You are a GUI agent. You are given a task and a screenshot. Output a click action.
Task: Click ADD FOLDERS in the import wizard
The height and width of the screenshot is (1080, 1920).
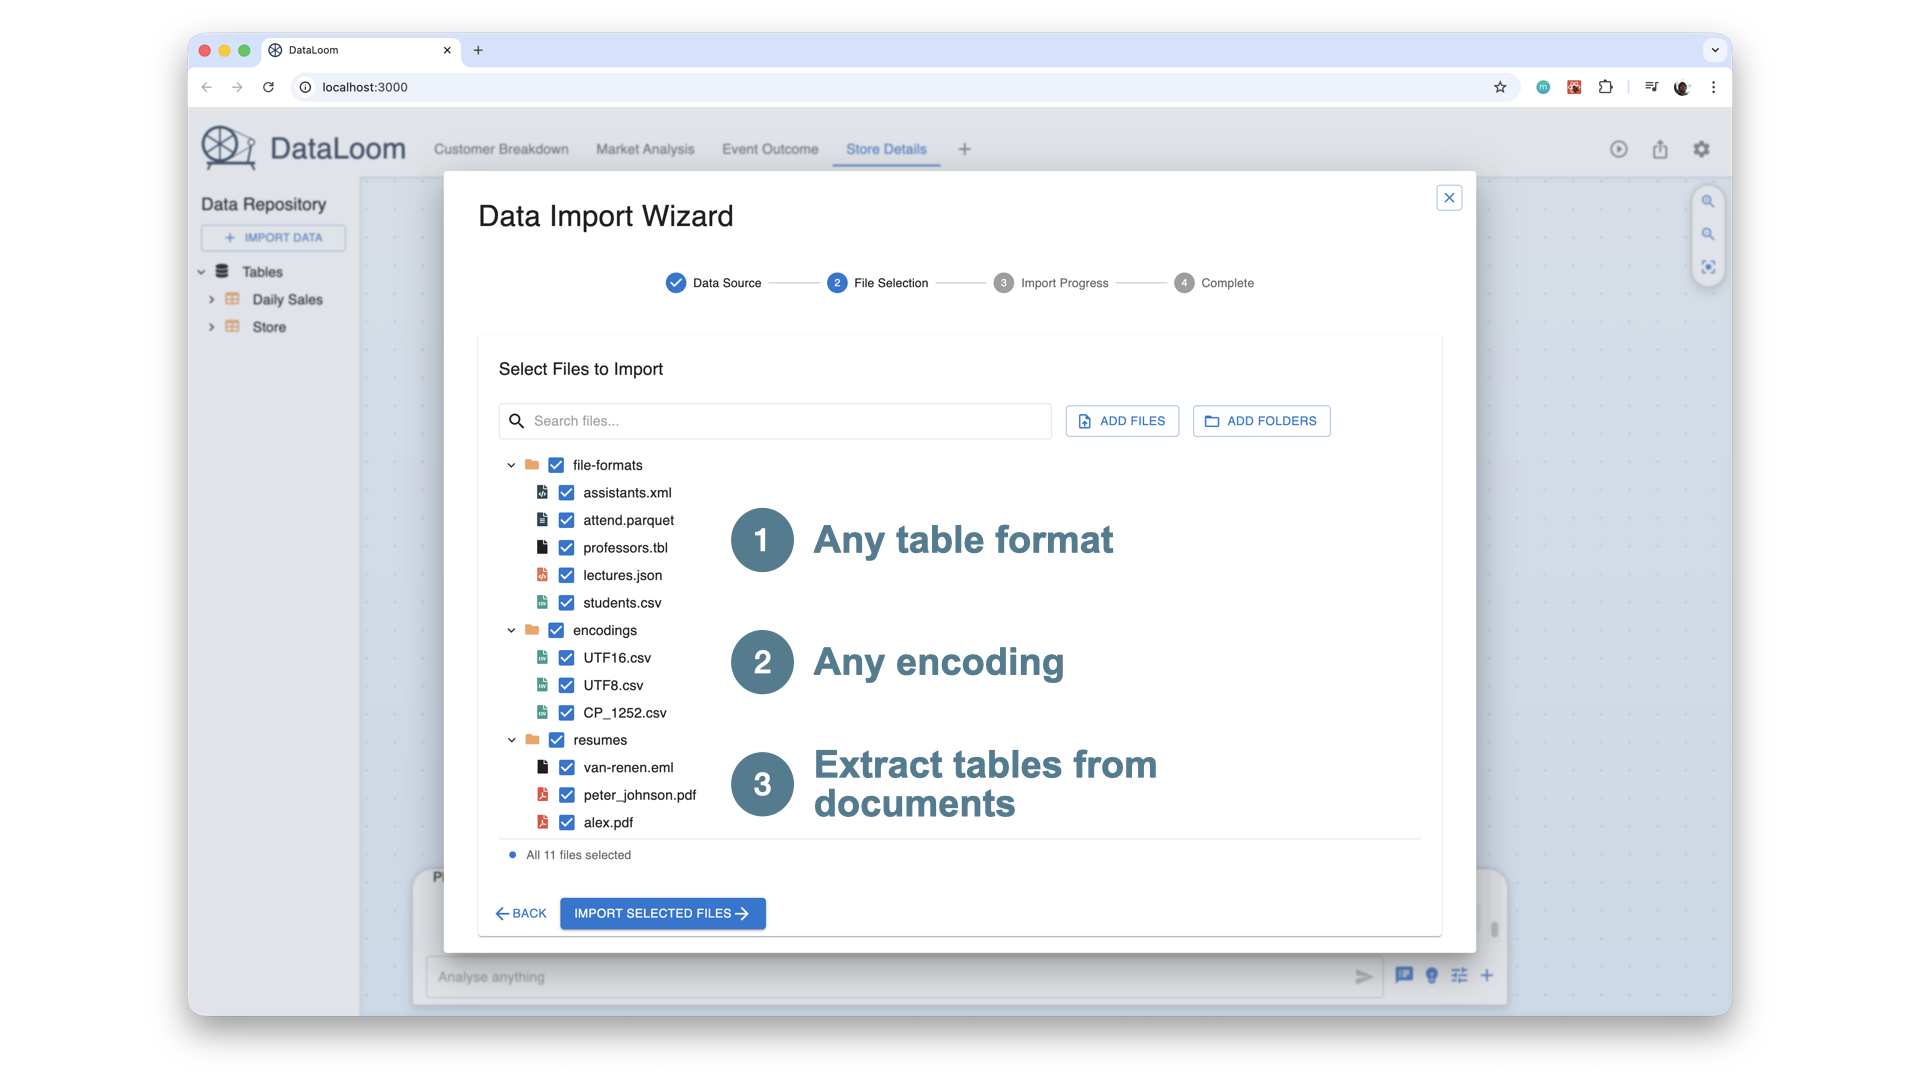1261,420
